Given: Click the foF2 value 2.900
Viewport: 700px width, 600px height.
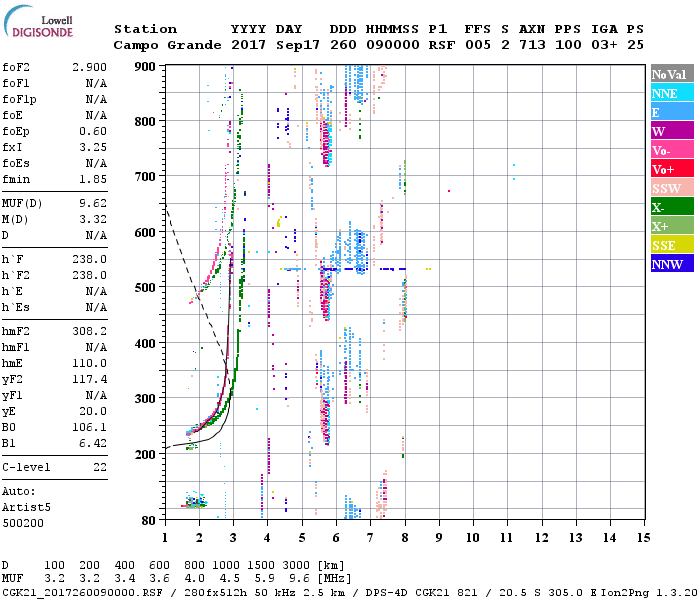Looking at the screenshot, I should click(x=90, y=65).
